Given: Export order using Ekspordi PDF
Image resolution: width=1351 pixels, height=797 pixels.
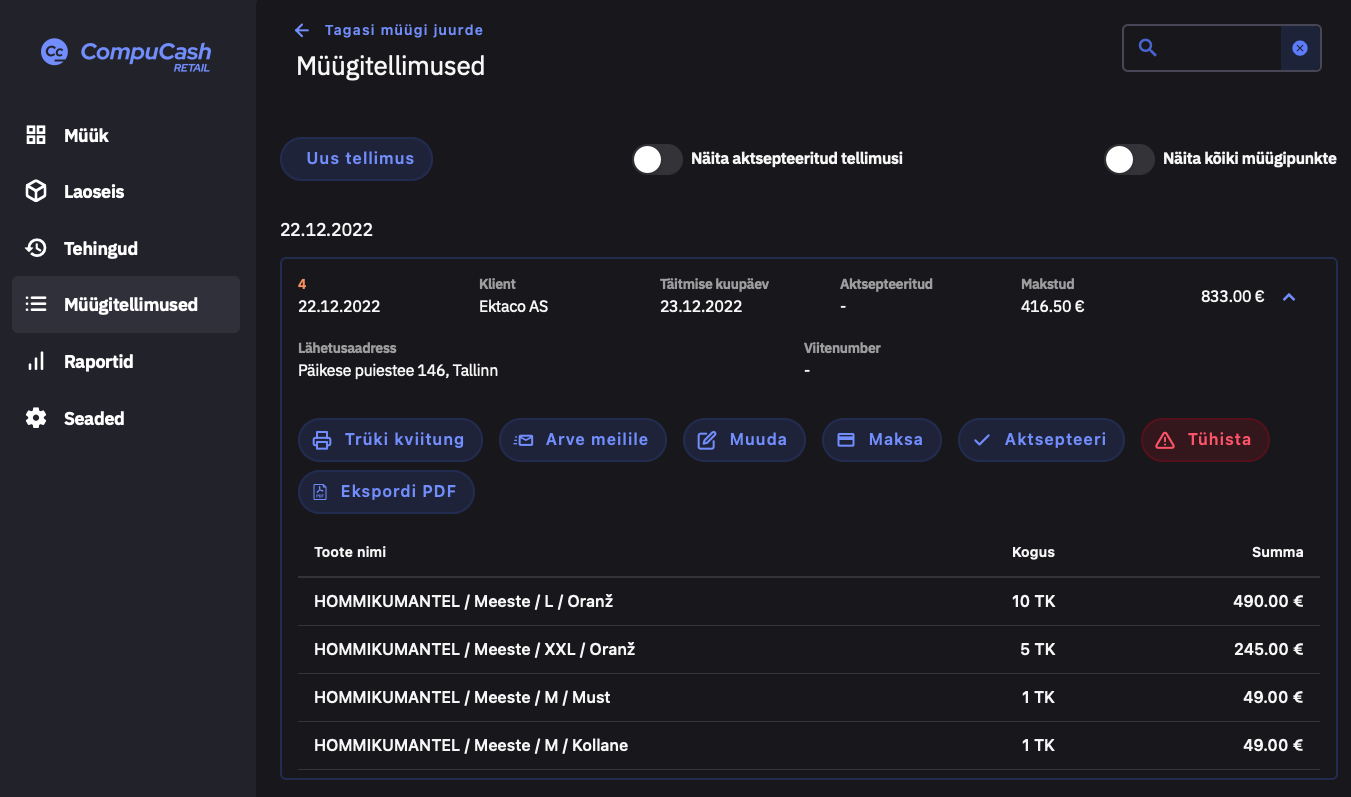Looking at the screenshot, I should pyautogui.click(x=386, y=492).
